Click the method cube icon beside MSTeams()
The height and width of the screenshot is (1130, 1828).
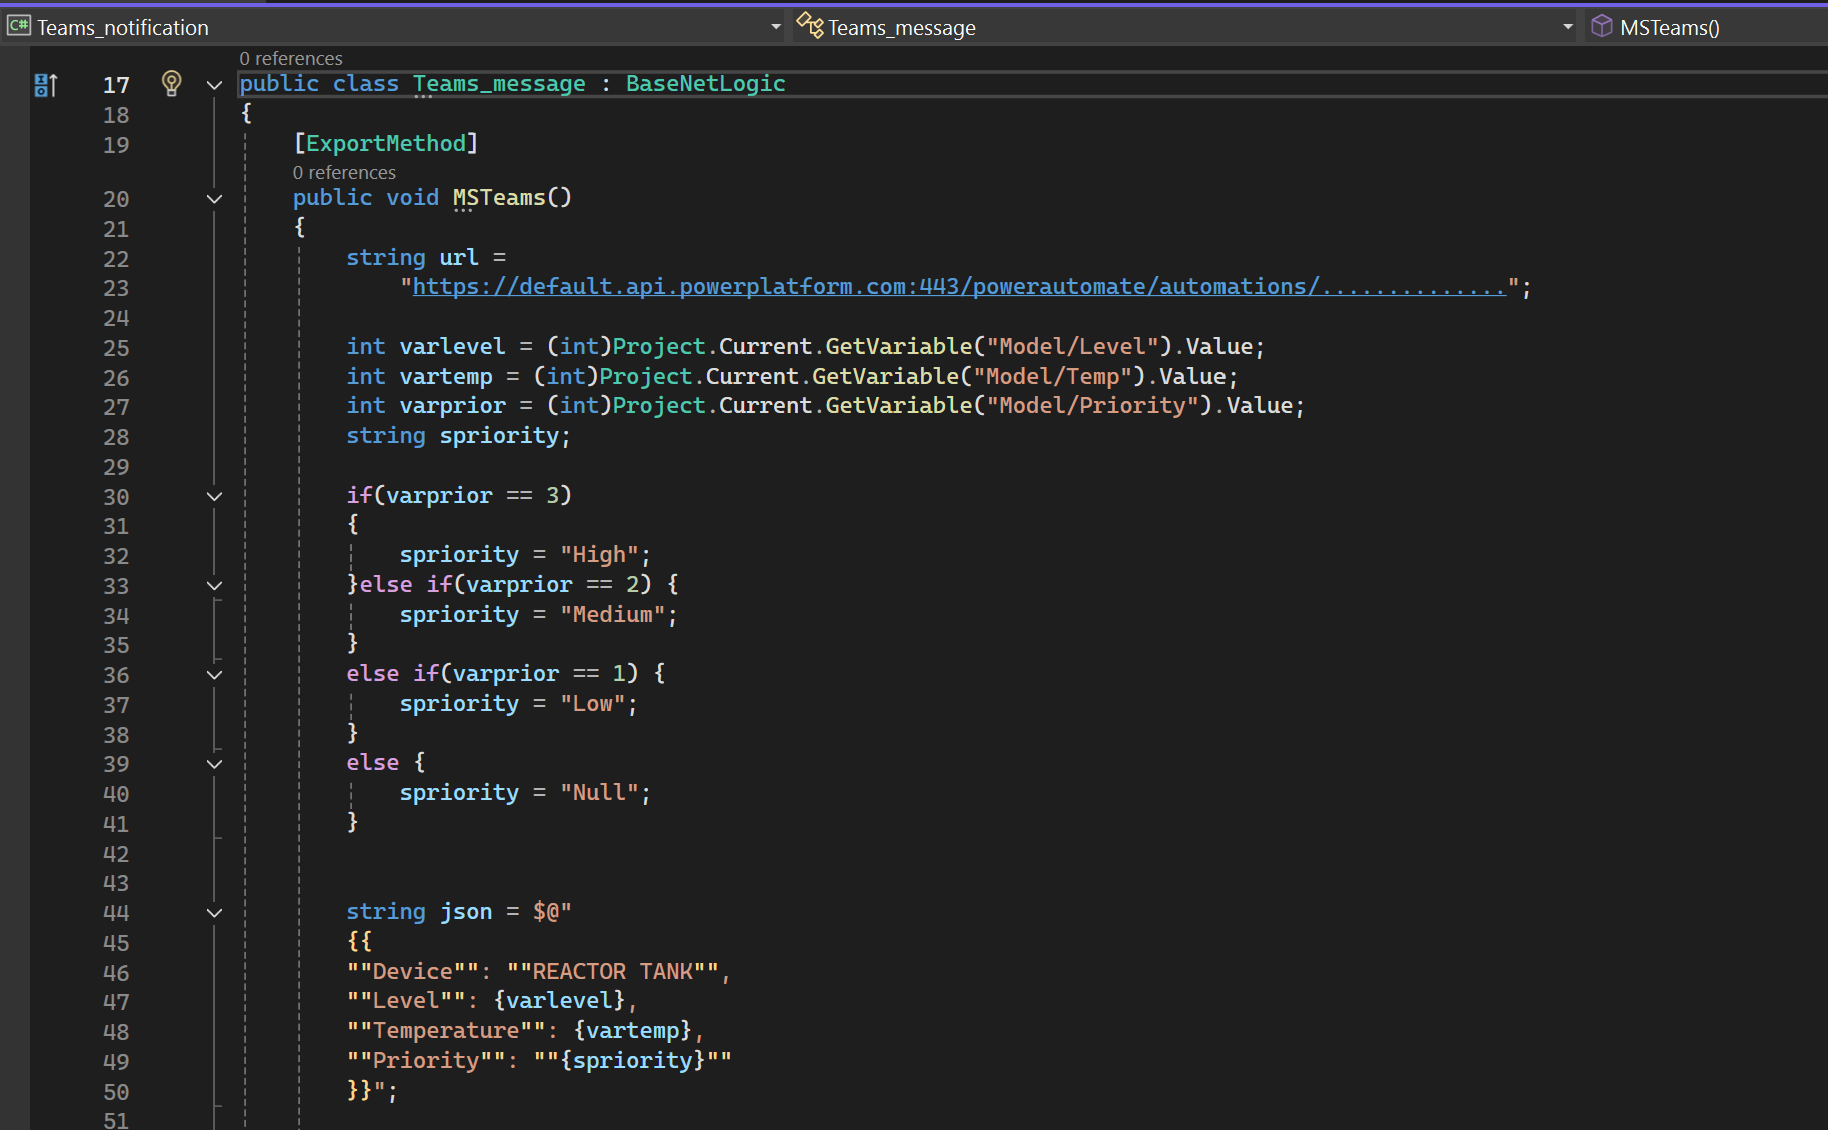1602,26
